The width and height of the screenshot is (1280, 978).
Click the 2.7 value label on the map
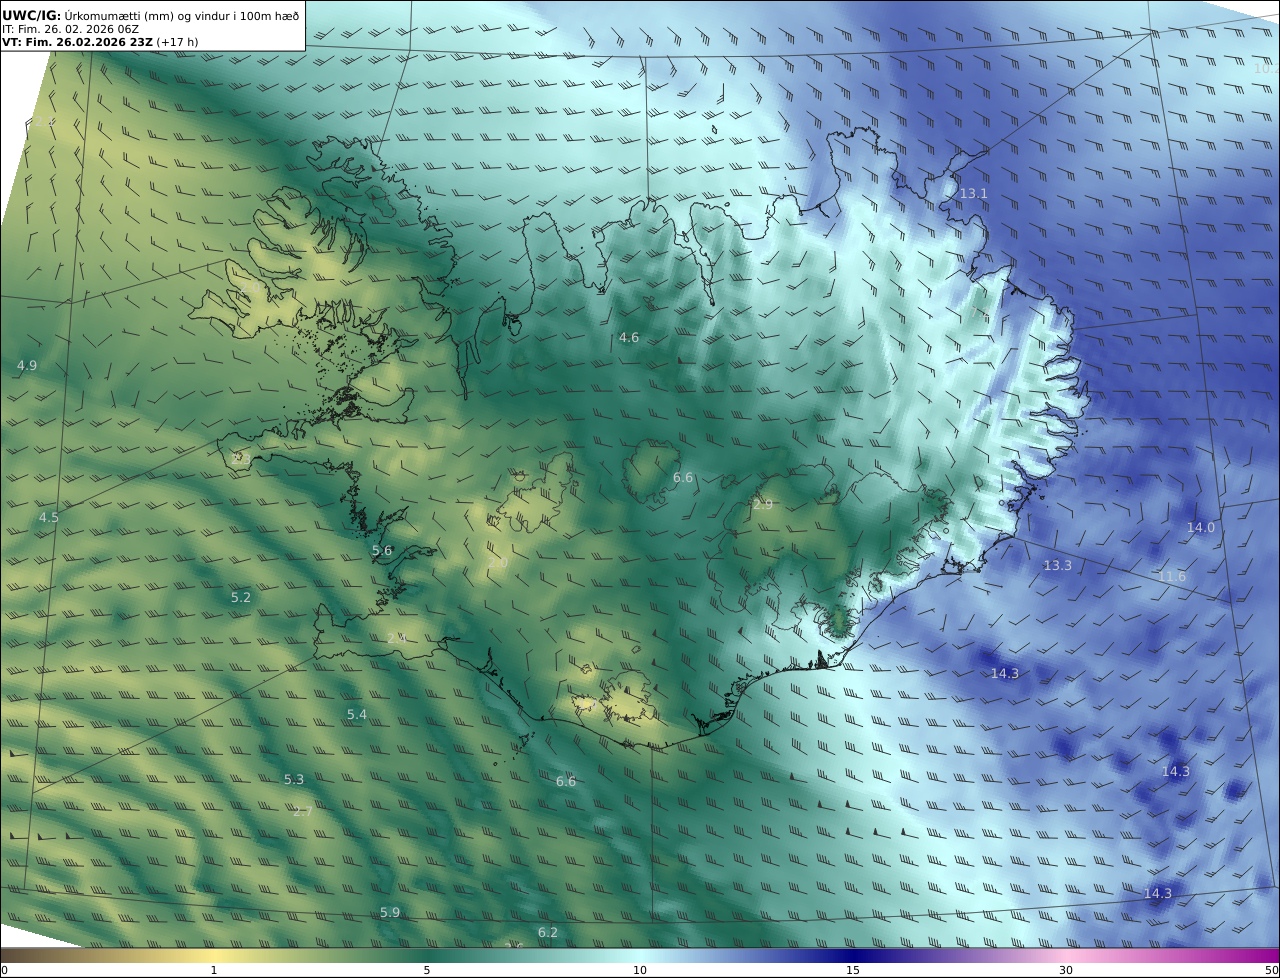302,812
